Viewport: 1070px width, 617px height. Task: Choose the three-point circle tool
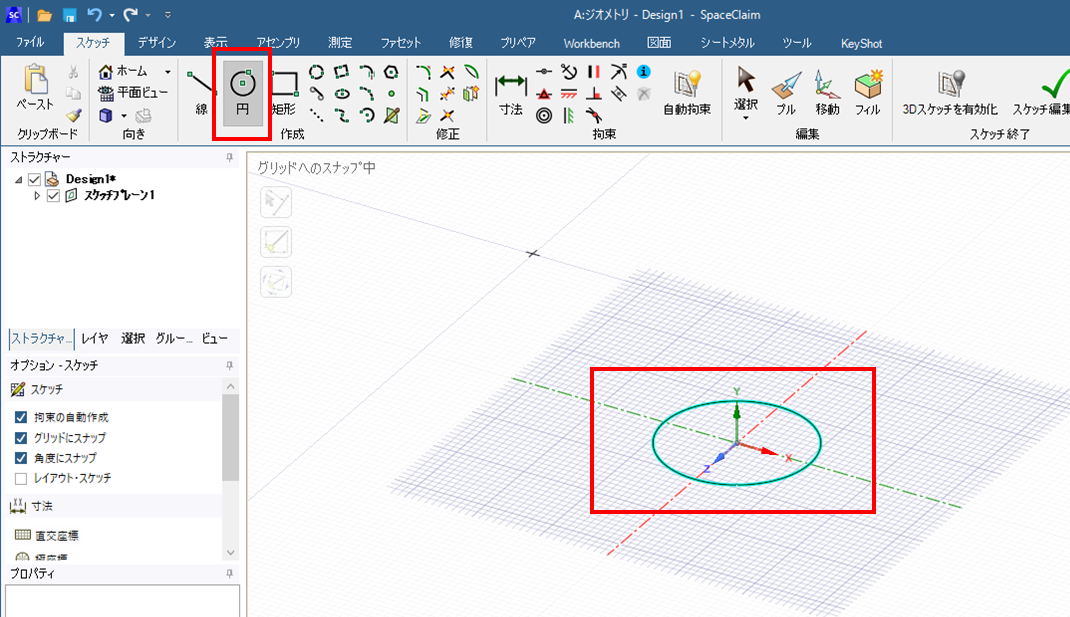(x=316, y=72)
